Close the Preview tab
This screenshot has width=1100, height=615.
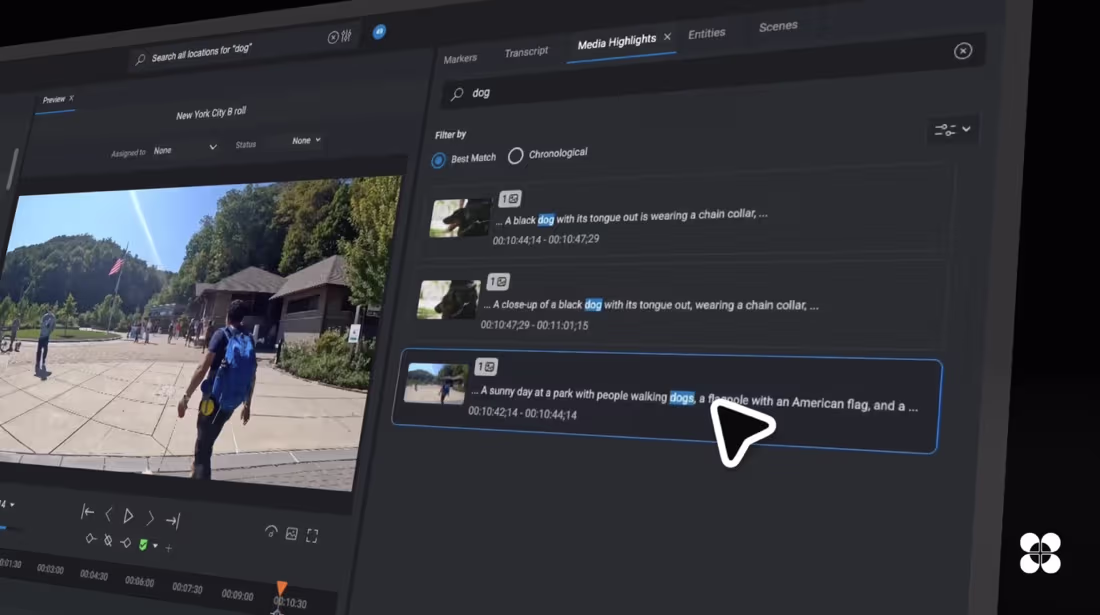tap(71, 98)
